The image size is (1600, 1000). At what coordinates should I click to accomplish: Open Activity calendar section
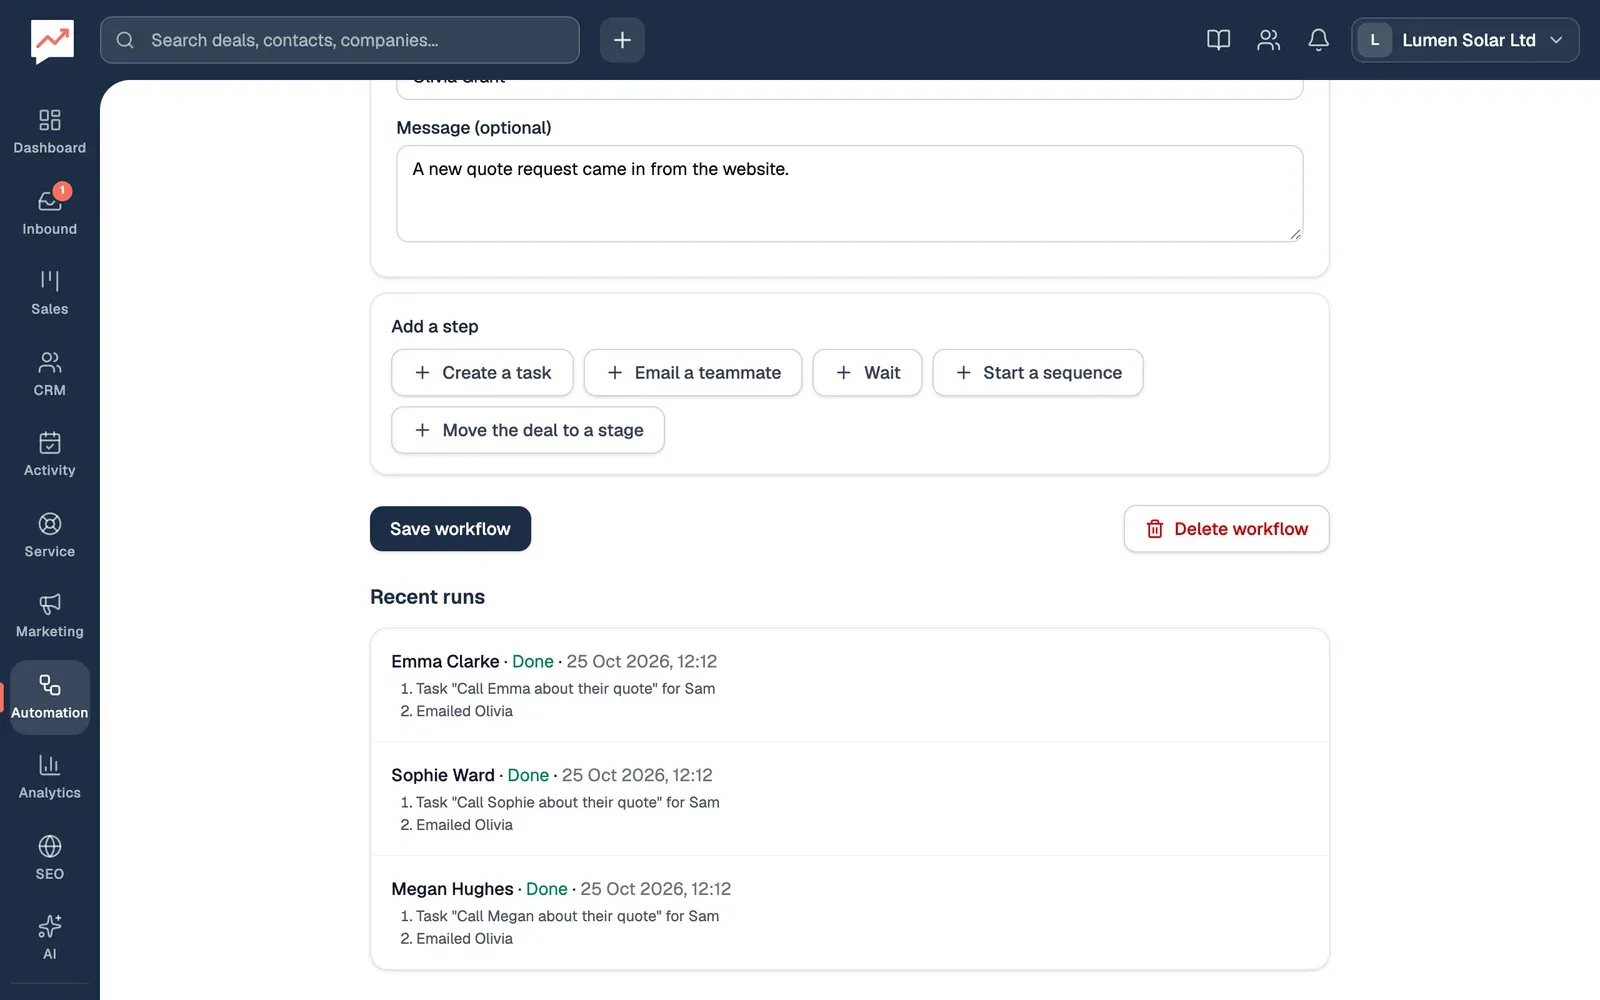tap(50, 454)
